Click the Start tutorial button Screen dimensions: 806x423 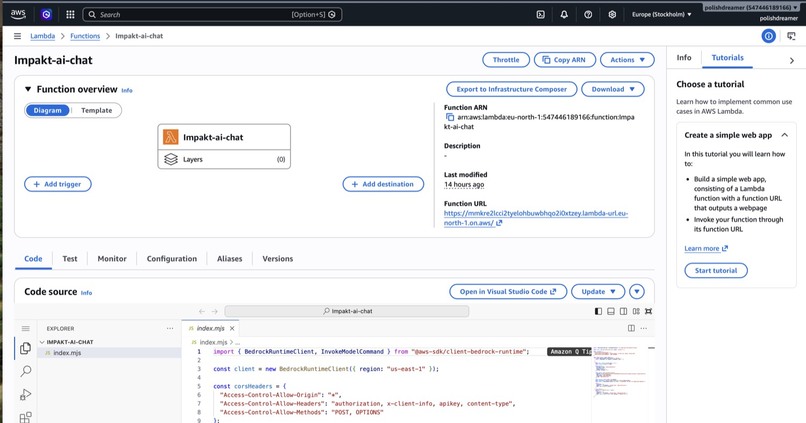coord(716,270)
